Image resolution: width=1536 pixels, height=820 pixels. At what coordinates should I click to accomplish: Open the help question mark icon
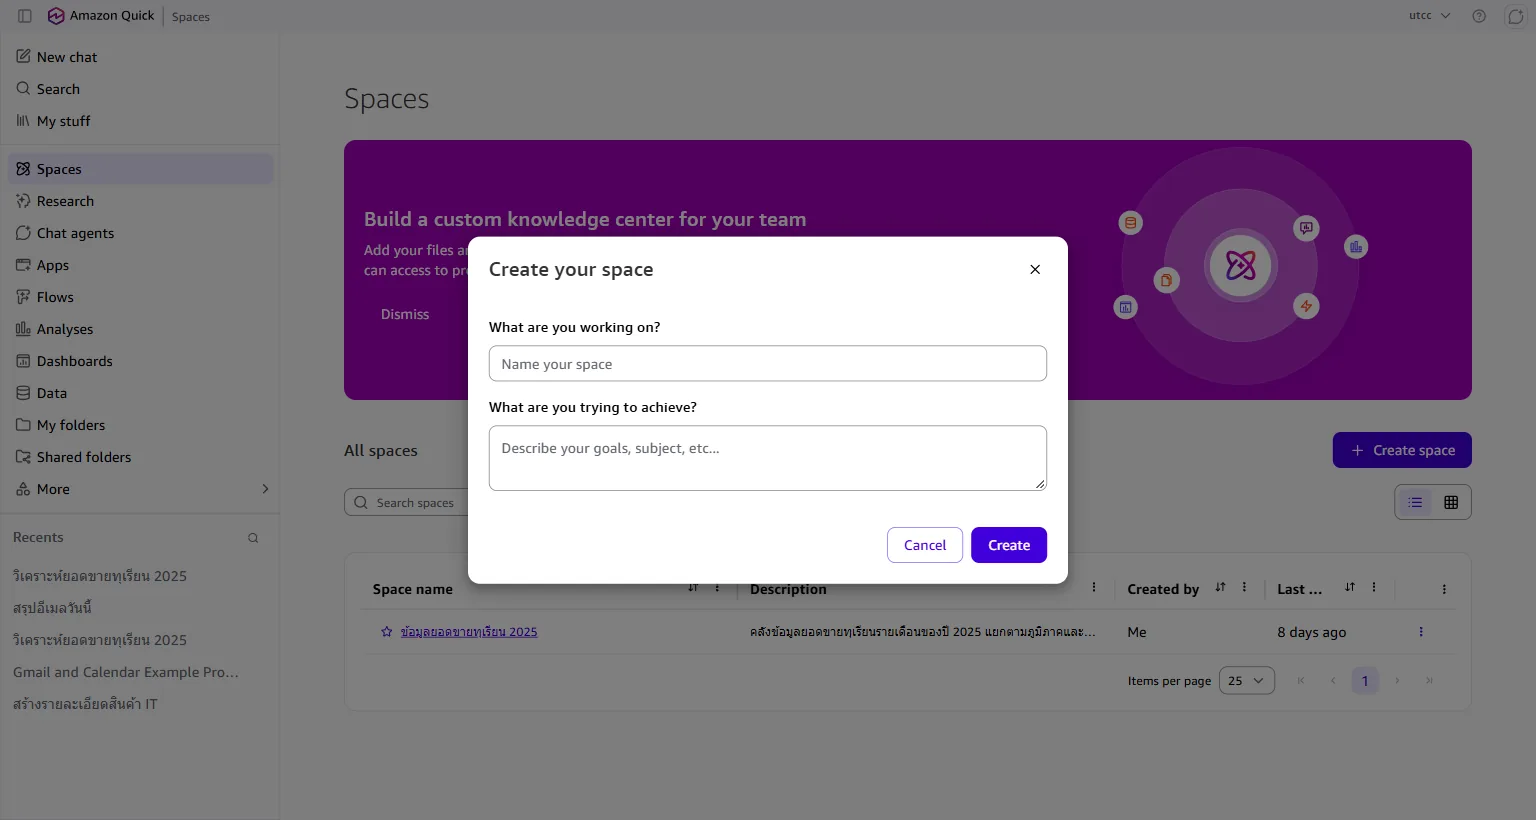point(1479,16)
